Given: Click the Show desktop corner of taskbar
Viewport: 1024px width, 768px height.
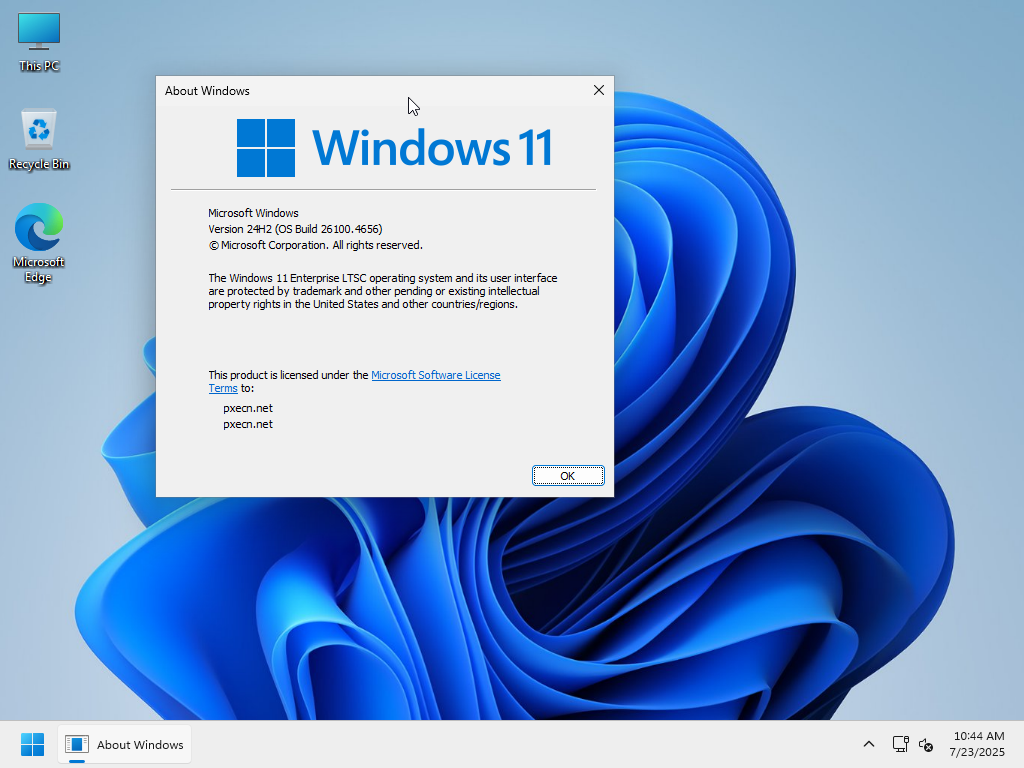Looking at the screenshot, I should tap(1020, 744).
